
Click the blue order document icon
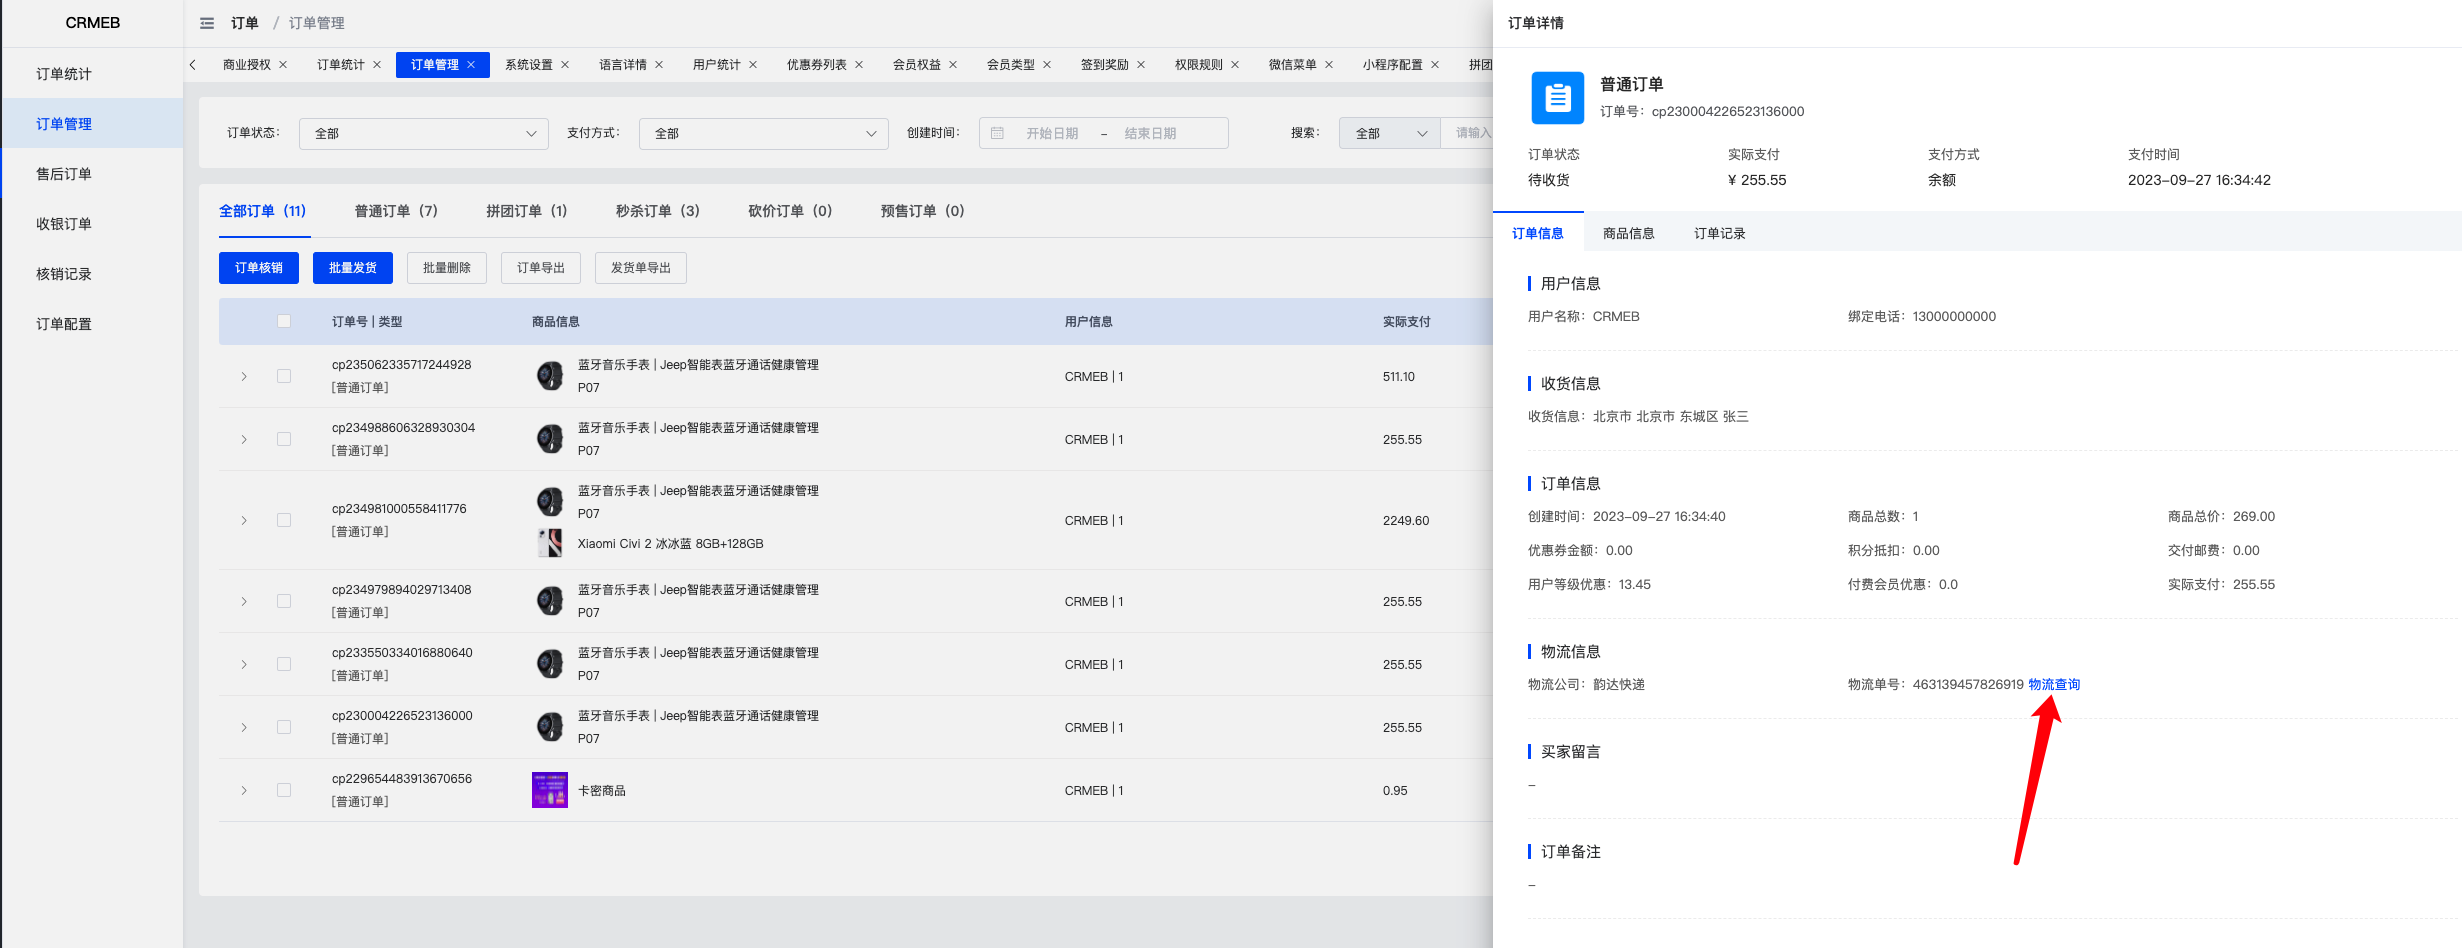[1557, 98]
